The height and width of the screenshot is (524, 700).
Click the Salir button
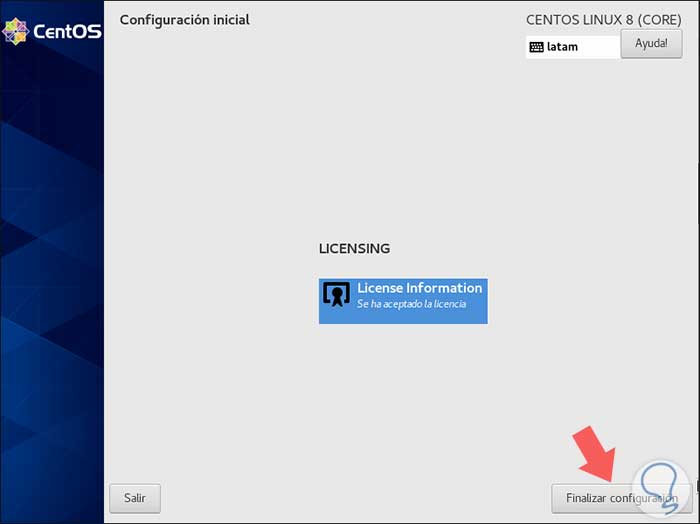(135, 498)
